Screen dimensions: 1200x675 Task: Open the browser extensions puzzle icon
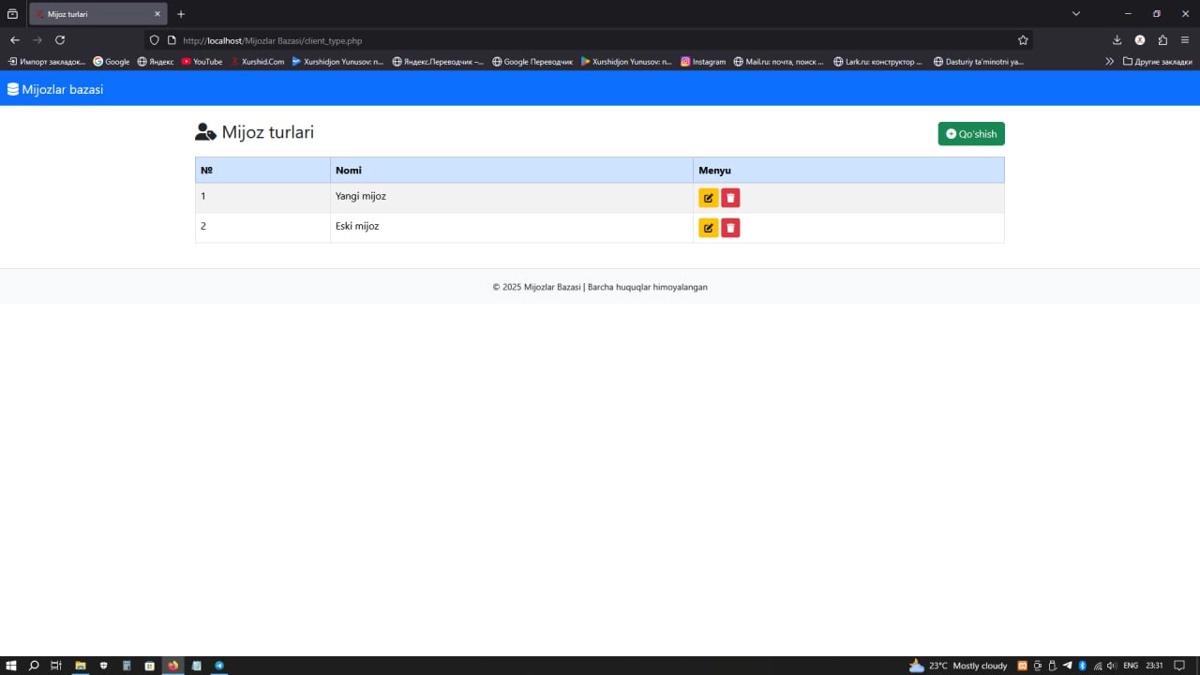[x=1162, y=40]
